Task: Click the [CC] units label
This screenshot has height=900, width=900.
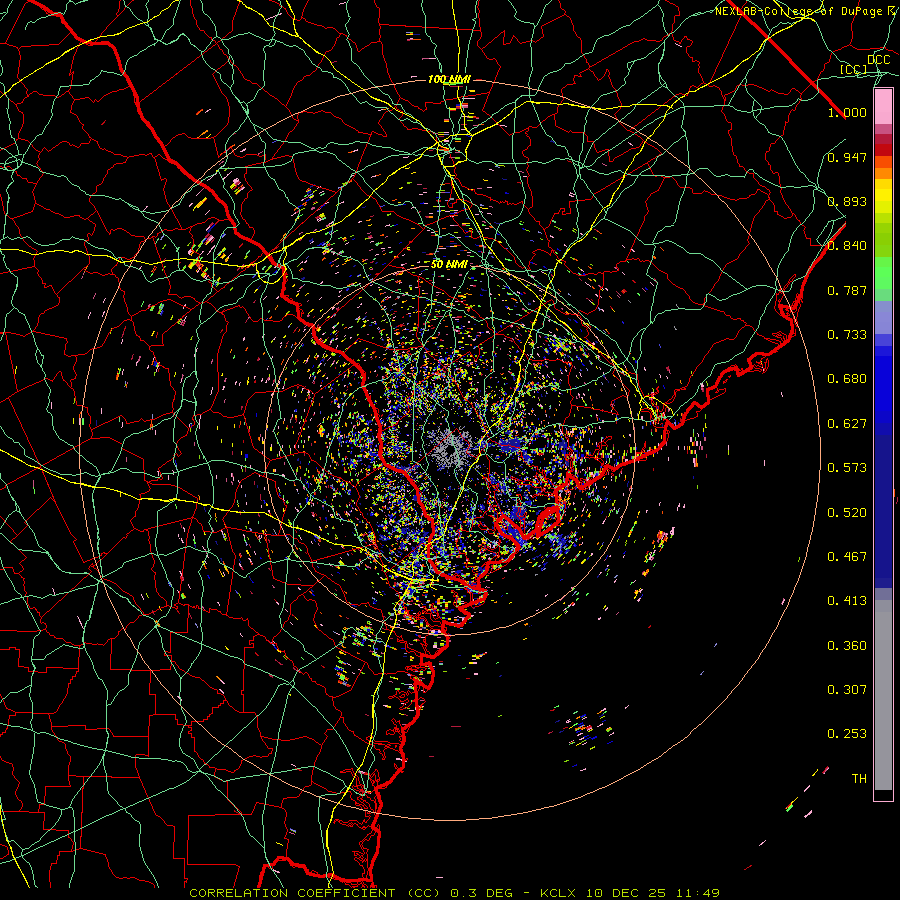Action: (854, 69)
